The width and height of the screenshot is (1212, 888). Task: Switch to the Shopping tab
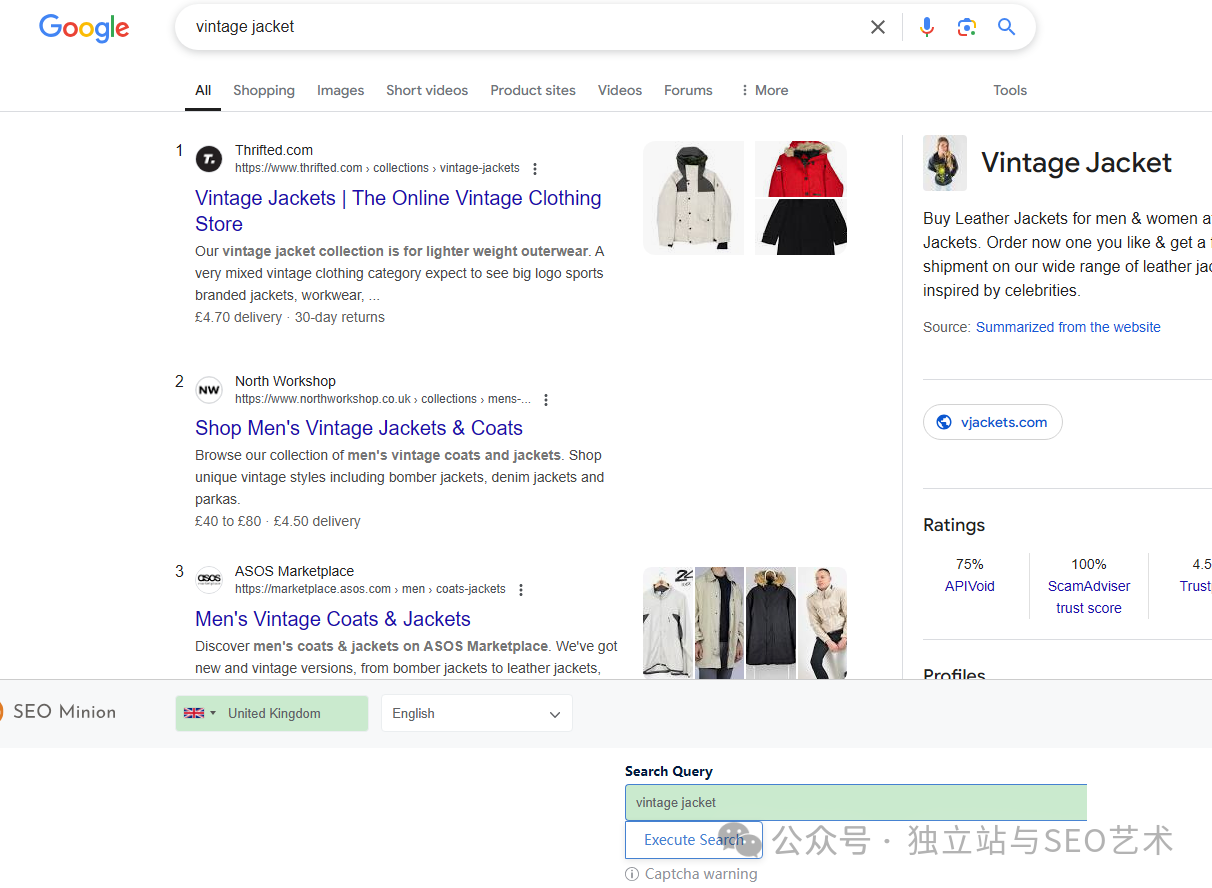click(x=264, y=90)
